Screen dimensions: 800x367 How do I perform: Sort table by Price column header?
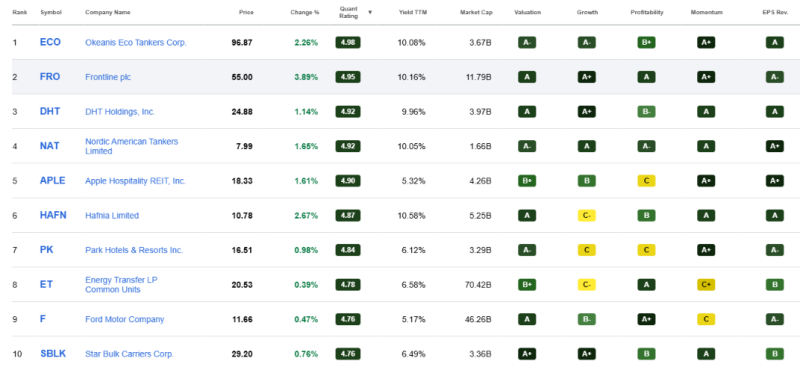(246, 12)
